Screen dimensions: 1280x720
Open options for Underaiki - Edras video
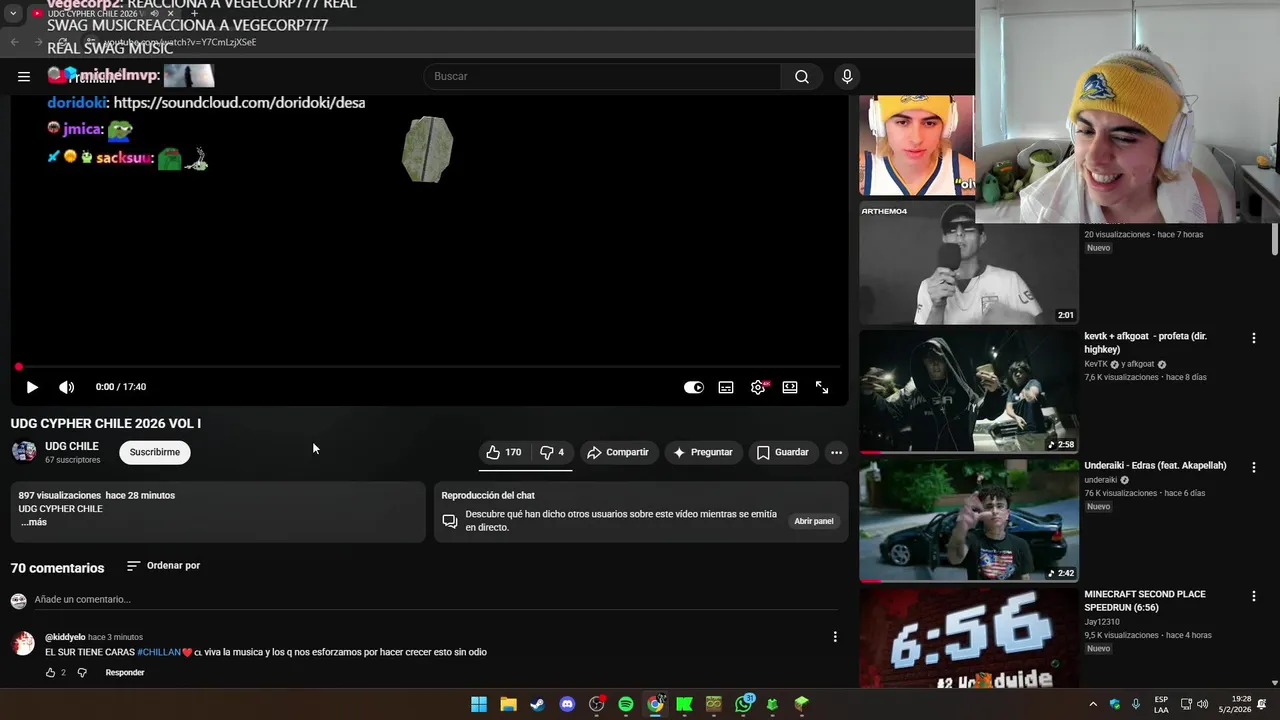point(1253,467)
